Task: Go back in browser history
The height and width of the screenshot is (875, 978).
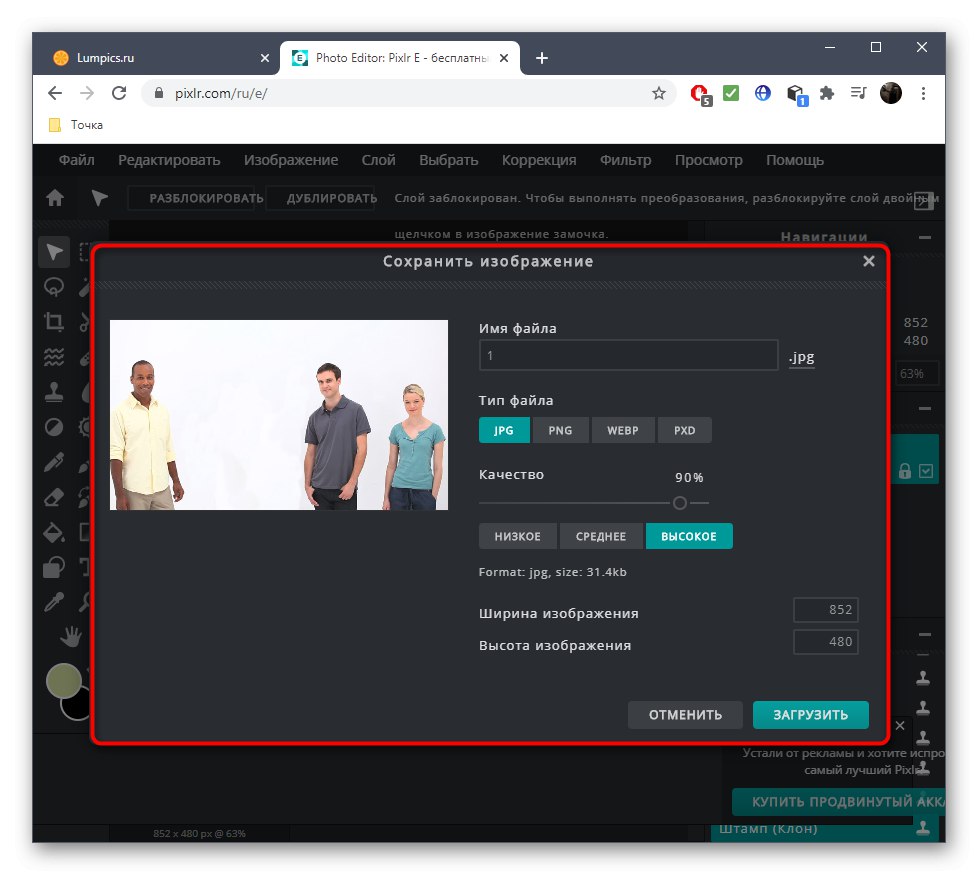Action: 55,94
